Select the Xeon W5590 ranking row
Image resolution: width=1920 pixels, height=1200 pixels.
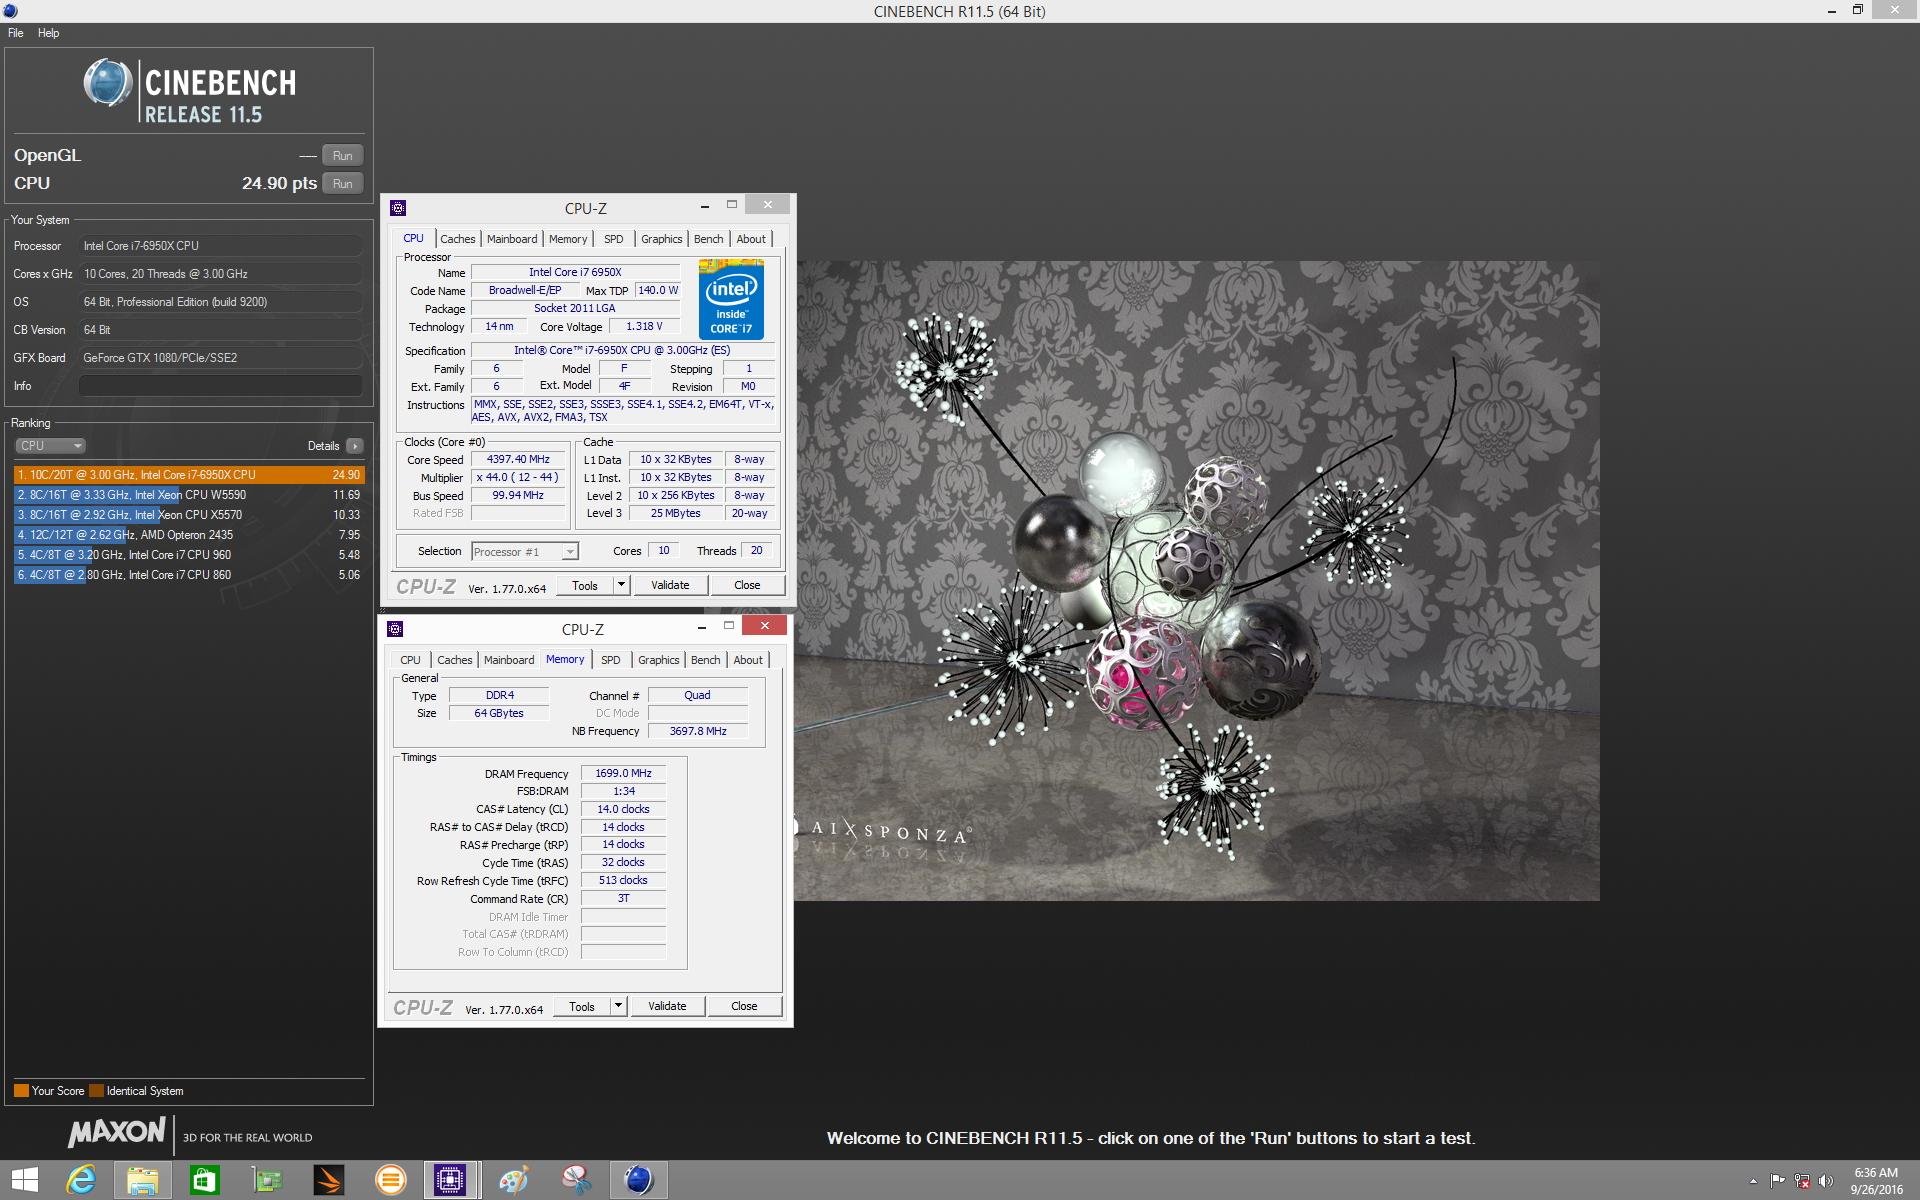188,495
